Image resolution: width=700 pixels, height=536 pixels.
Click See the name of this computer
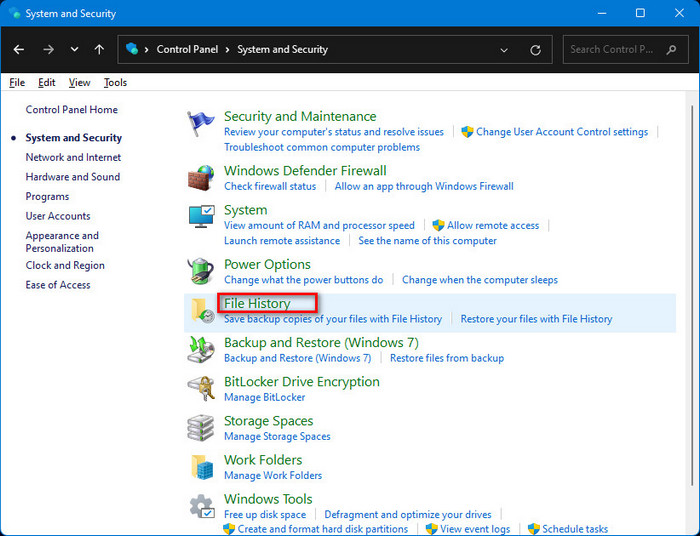pyautogui.click(x=427, y=241)
